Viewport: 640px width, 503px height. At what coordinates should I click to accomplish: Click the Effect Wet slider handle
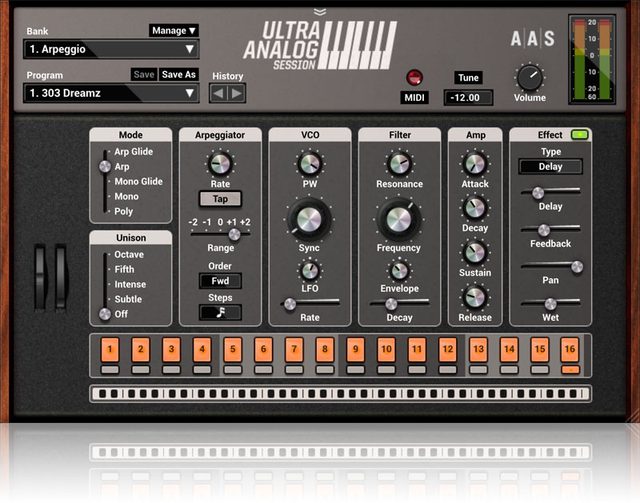(550, 304)
